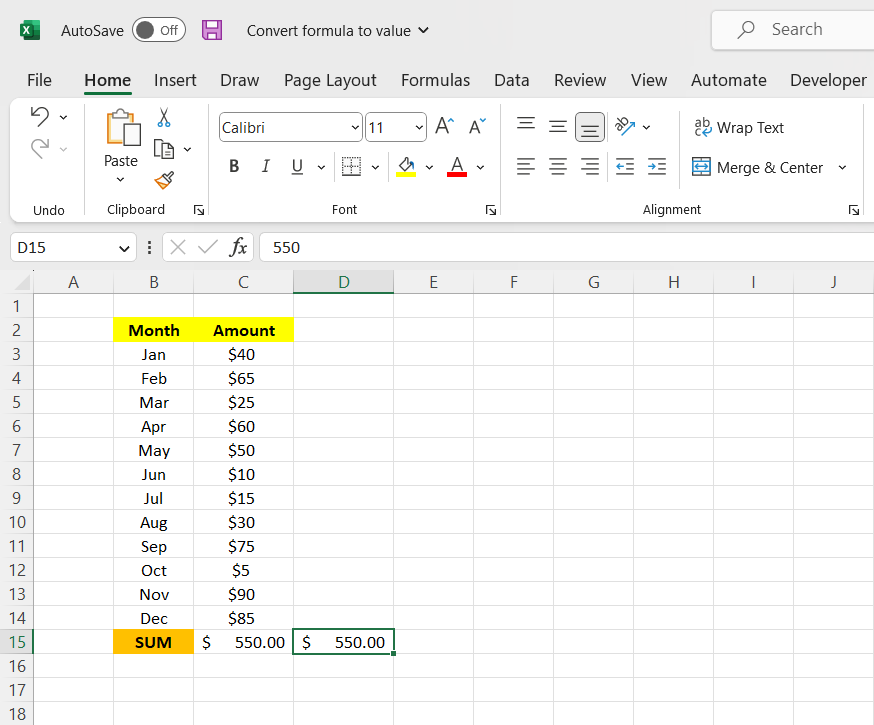Toggle Bold formatting on
The width and height of the screenshot is (874, 725).
pos(234,167)
